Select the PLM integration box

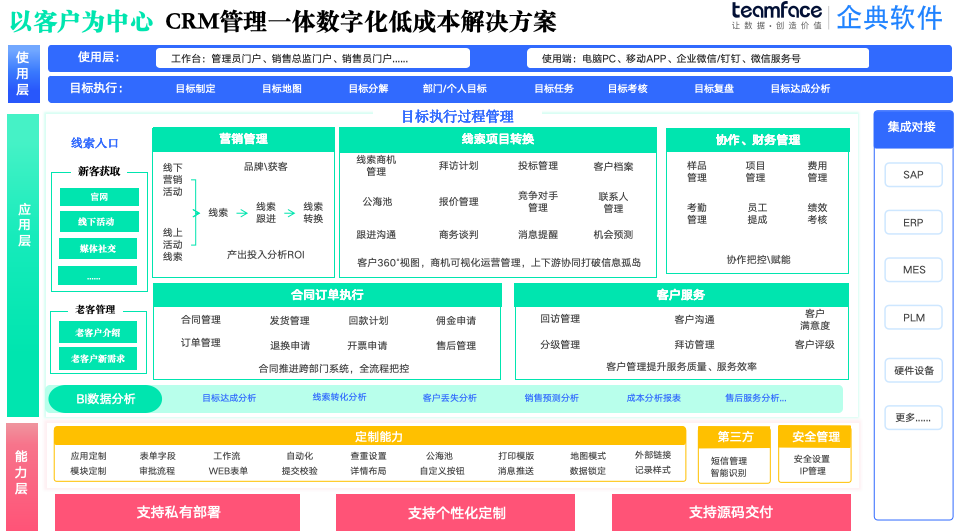point(913,317)
